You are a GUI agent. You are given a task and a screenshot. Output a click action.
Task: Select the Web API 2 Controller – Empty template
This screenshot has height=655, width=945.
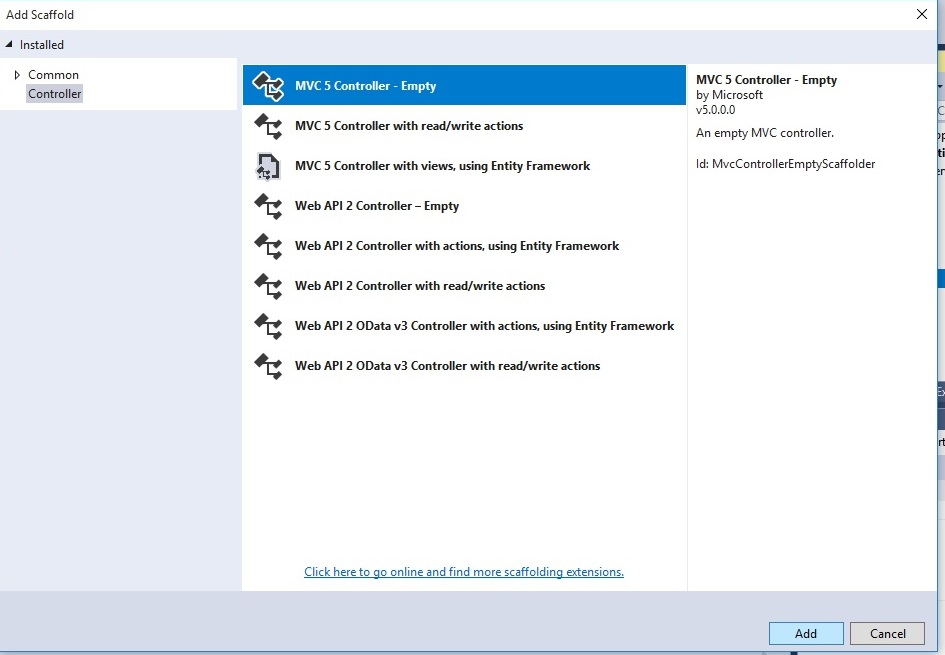(378, 206)
